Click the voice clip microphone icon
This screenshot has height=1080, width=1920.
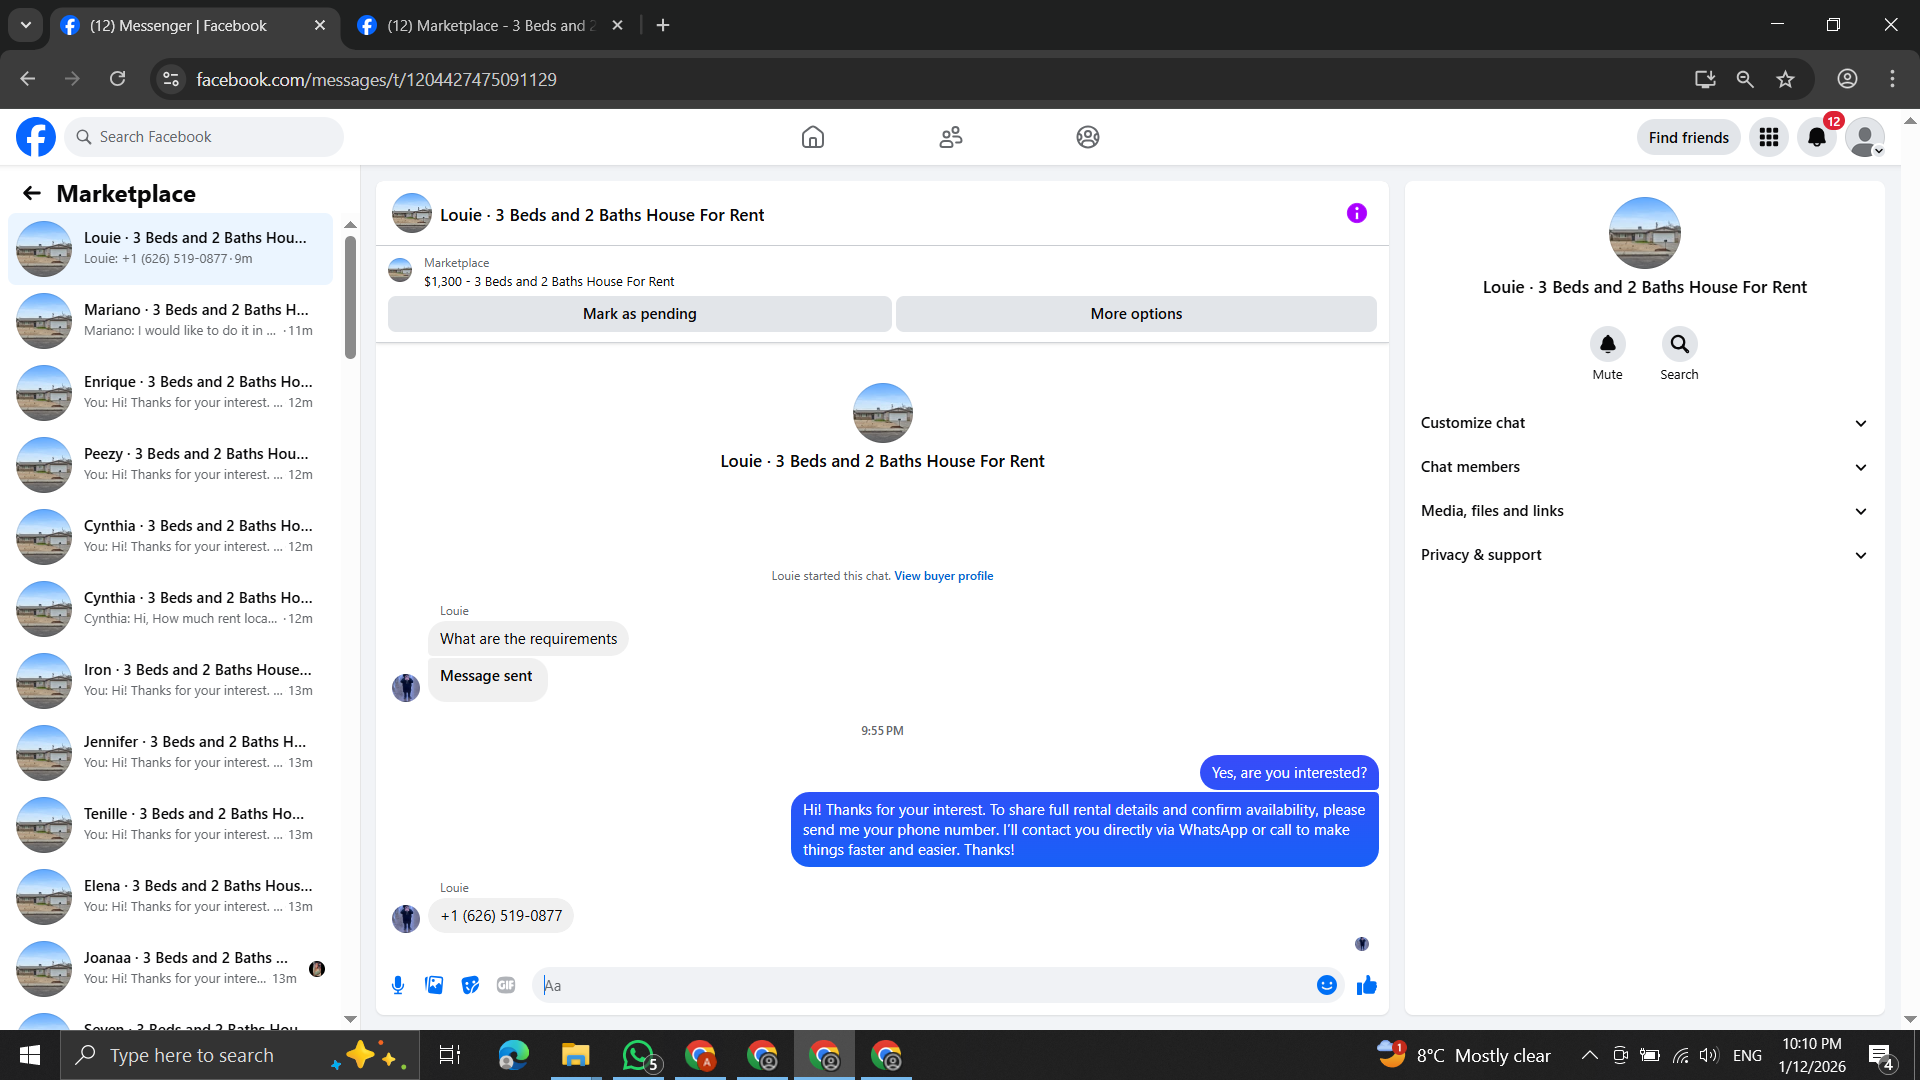398,985
